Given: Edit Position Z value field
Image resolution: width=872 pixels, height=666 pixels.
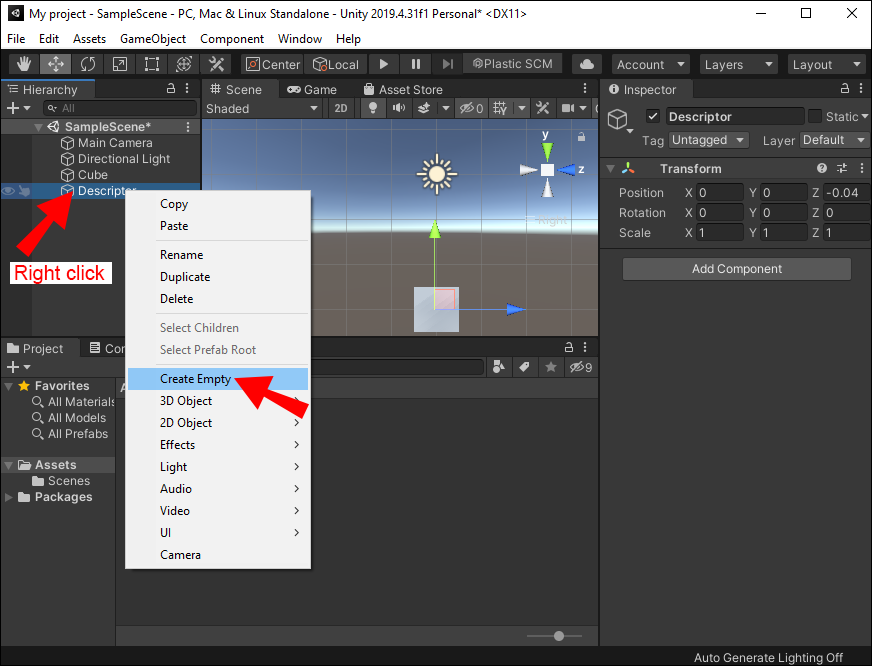Looking at the screenshot, I should point(846,192).
